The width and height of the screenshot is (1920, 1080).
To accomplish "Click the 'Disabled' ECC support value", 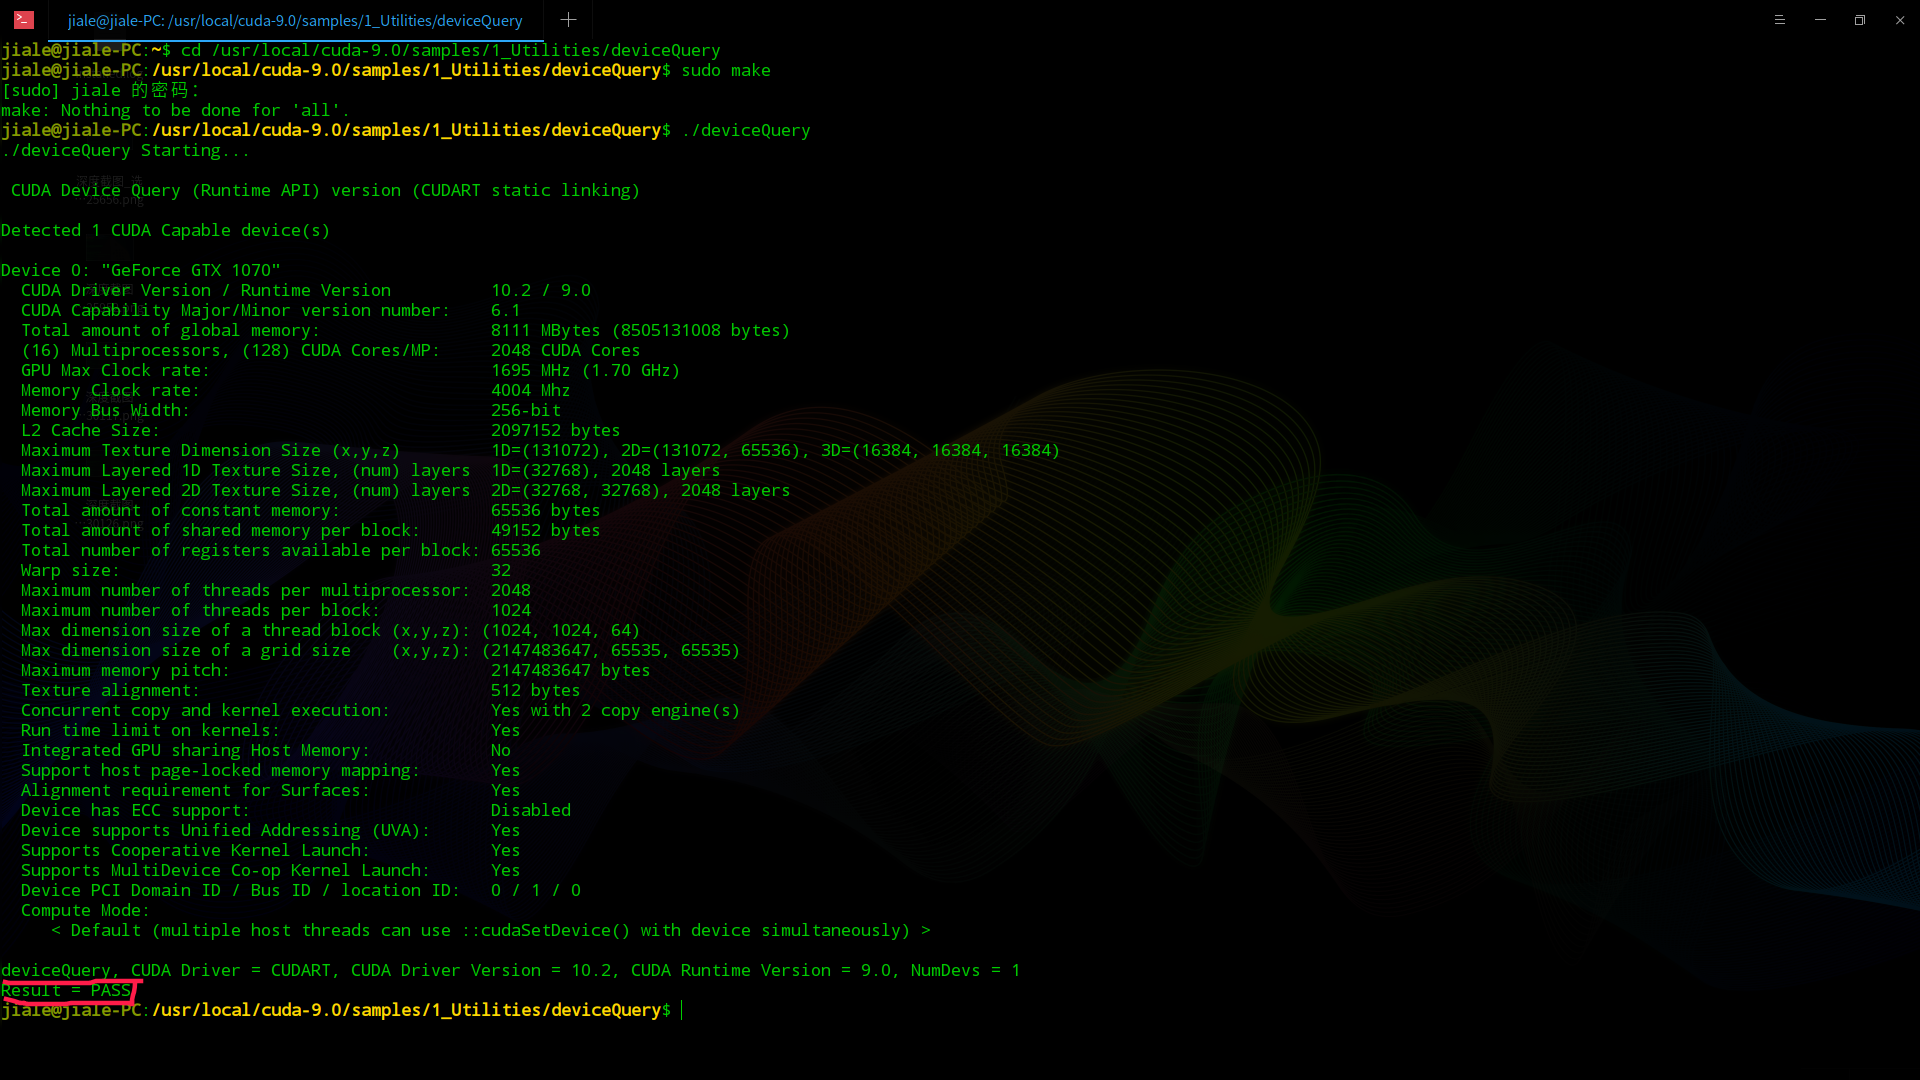I will 531,810.
